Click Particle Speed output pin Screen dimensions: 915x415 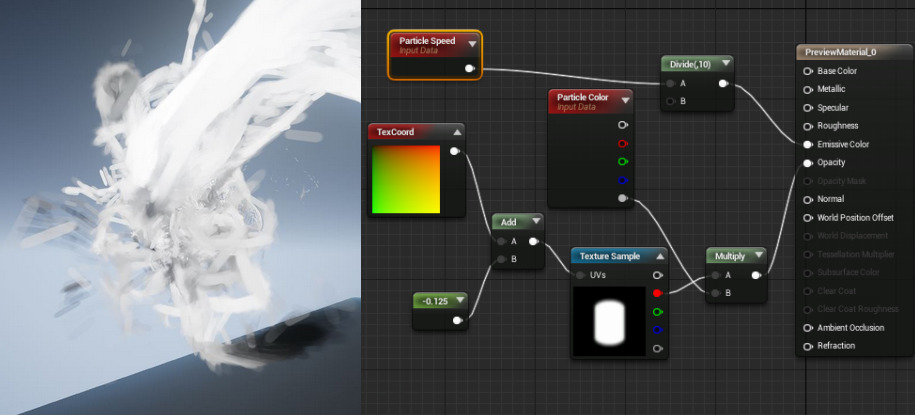(470, 69)
